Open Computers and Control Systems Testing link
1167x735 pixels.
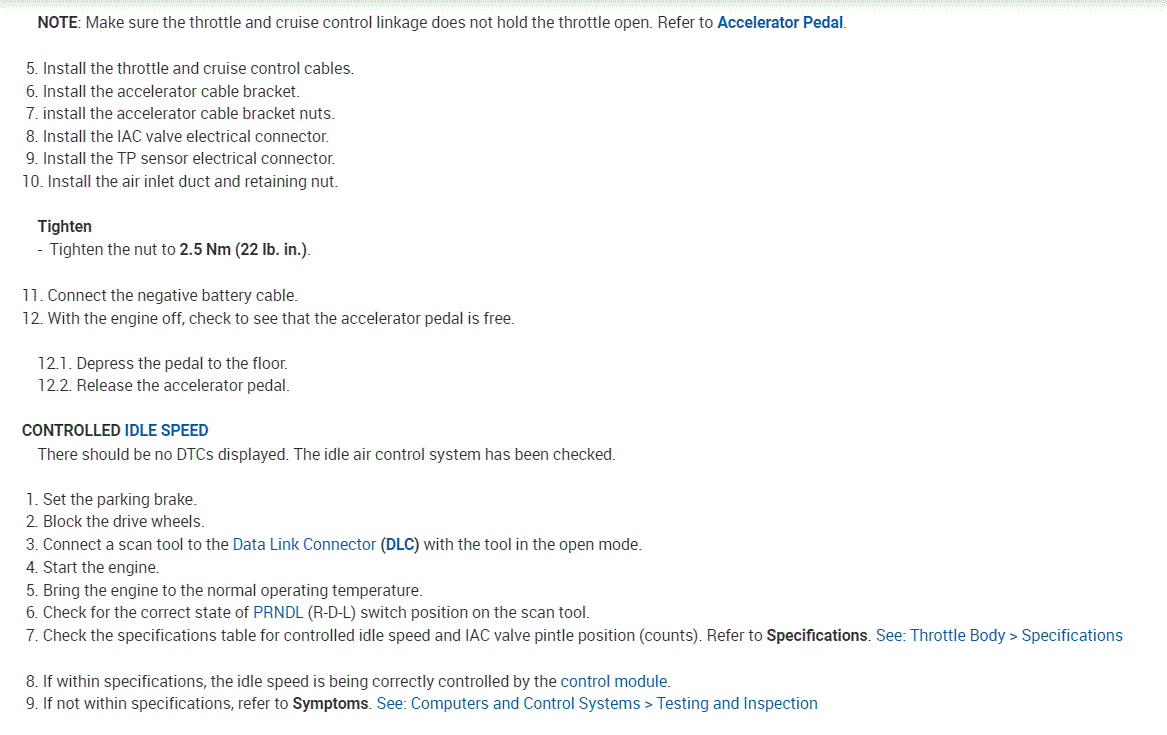[597, 704]
